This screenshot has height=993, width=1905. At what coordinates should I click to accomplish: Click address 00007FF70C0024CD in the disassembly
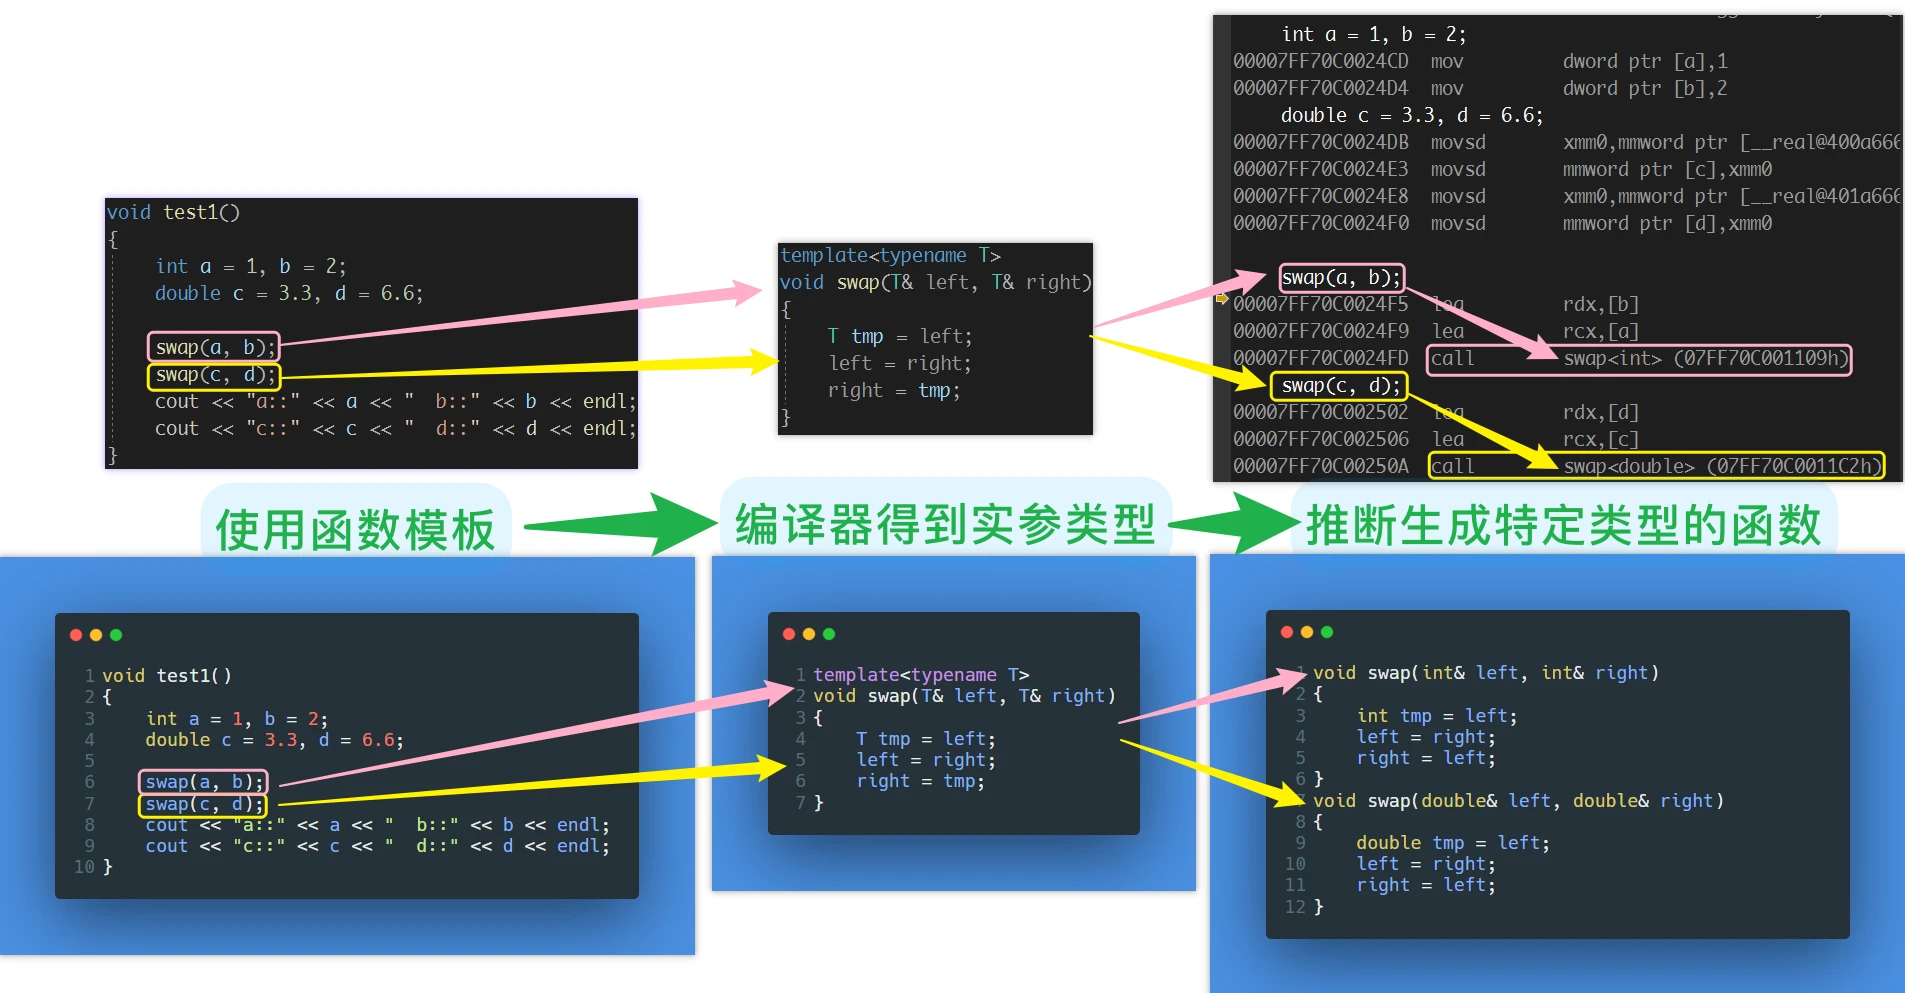[x=1320, y=61]
